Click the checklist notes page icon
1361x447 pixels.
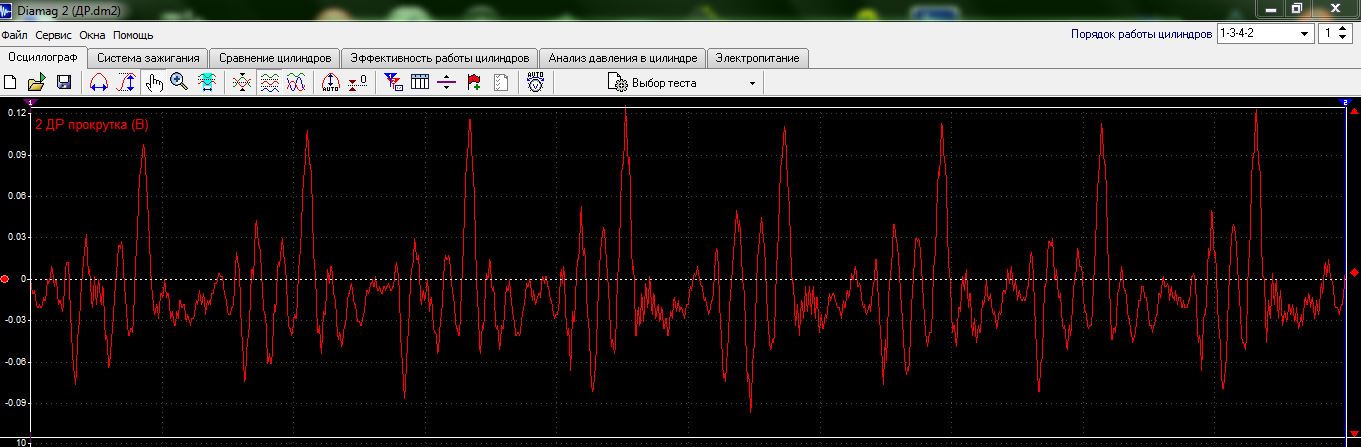pyautogui.click(x=501, y=83)
